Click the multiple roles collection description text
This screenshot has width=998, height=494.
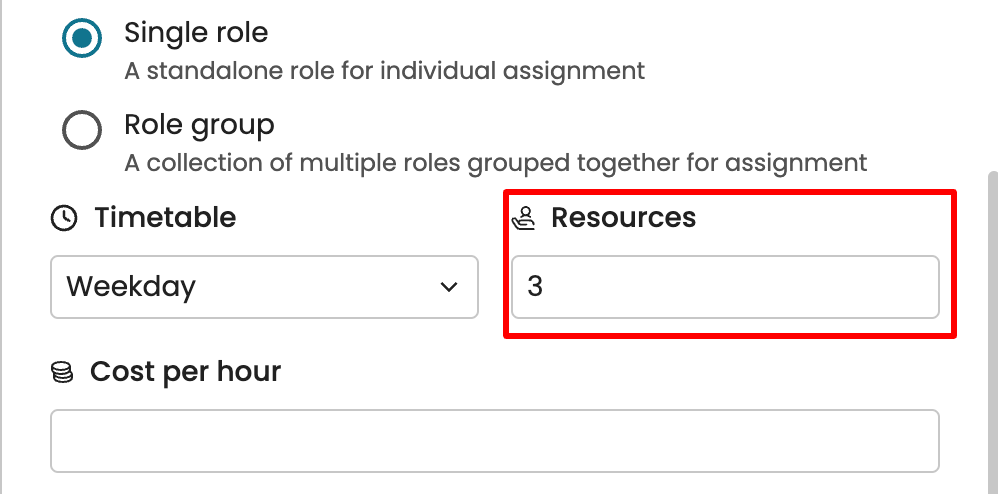pos(495,162)
